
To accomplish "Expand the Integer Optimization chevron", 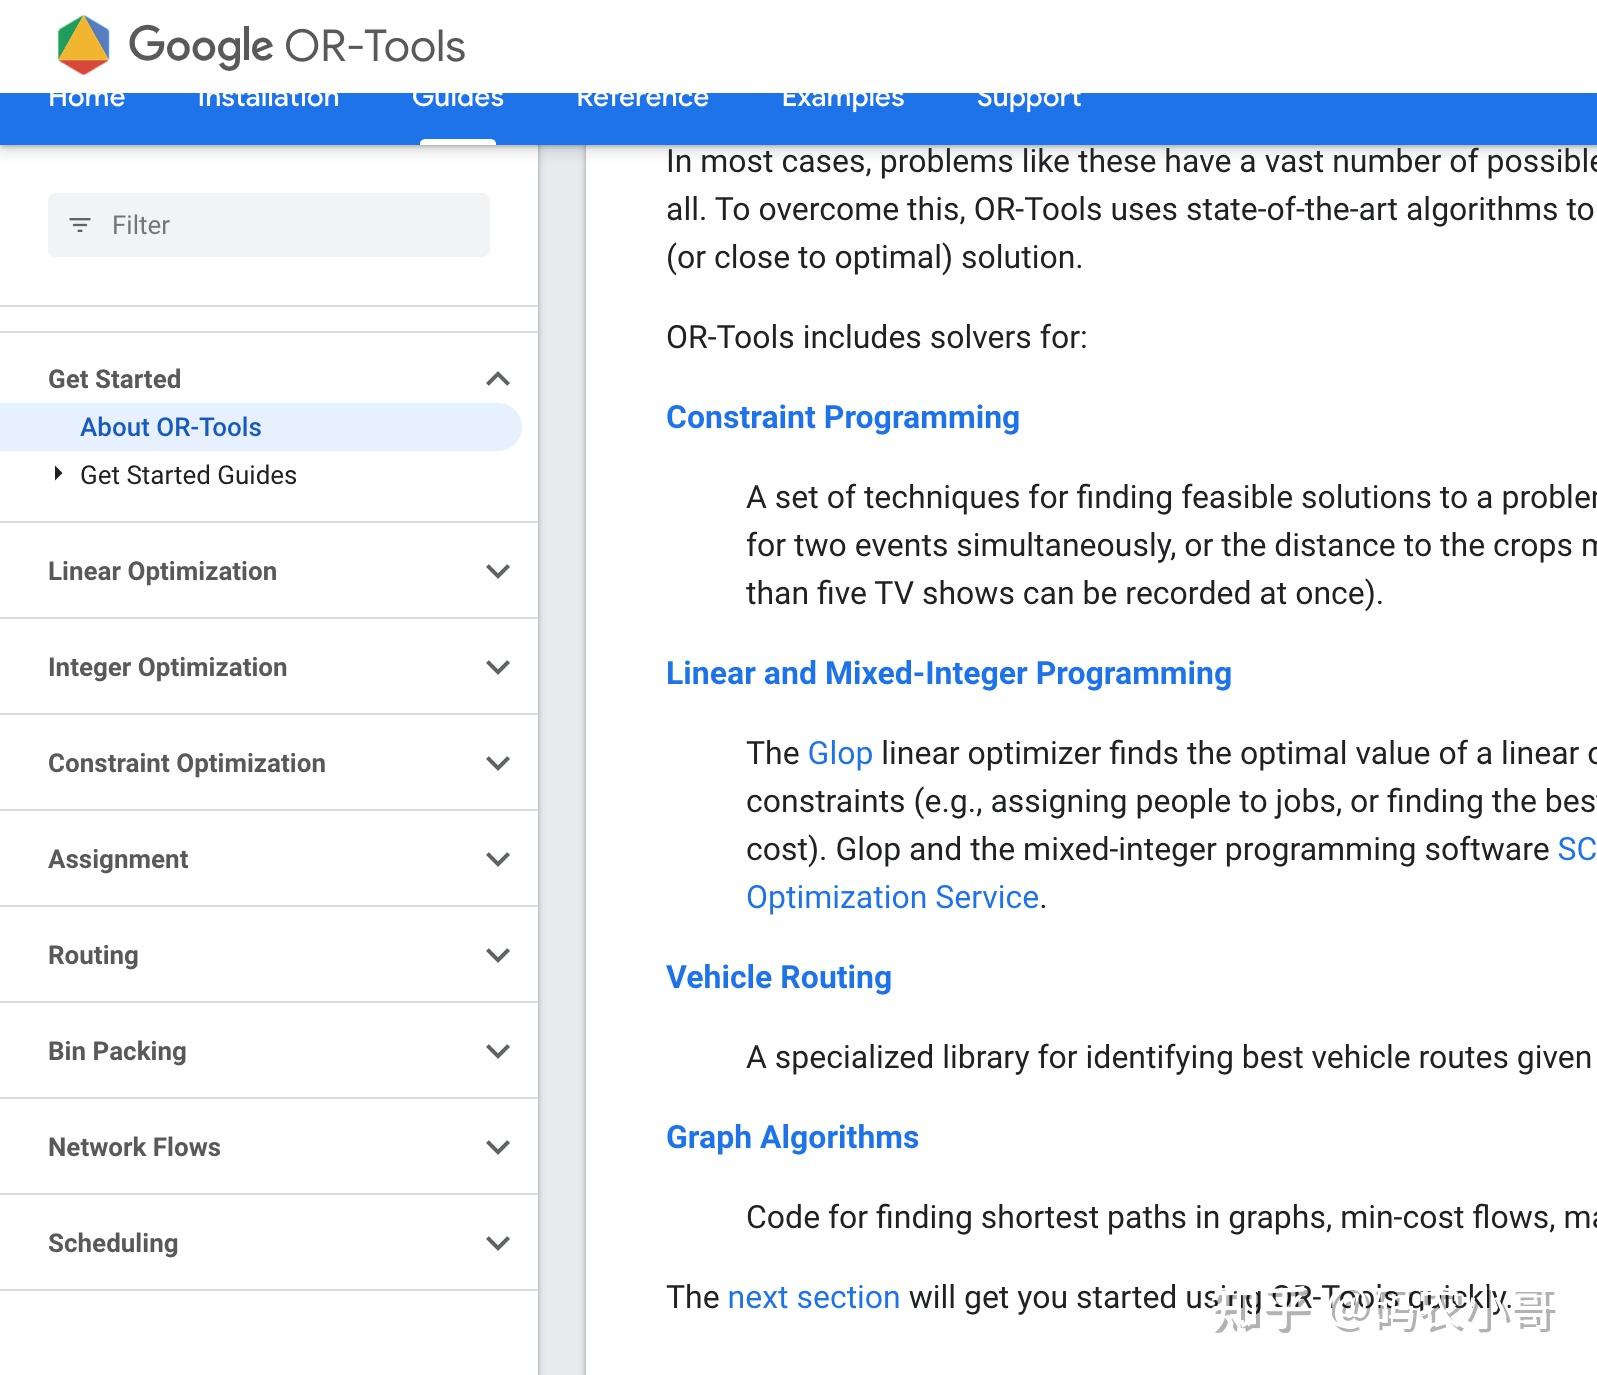I will coord(497,667).
